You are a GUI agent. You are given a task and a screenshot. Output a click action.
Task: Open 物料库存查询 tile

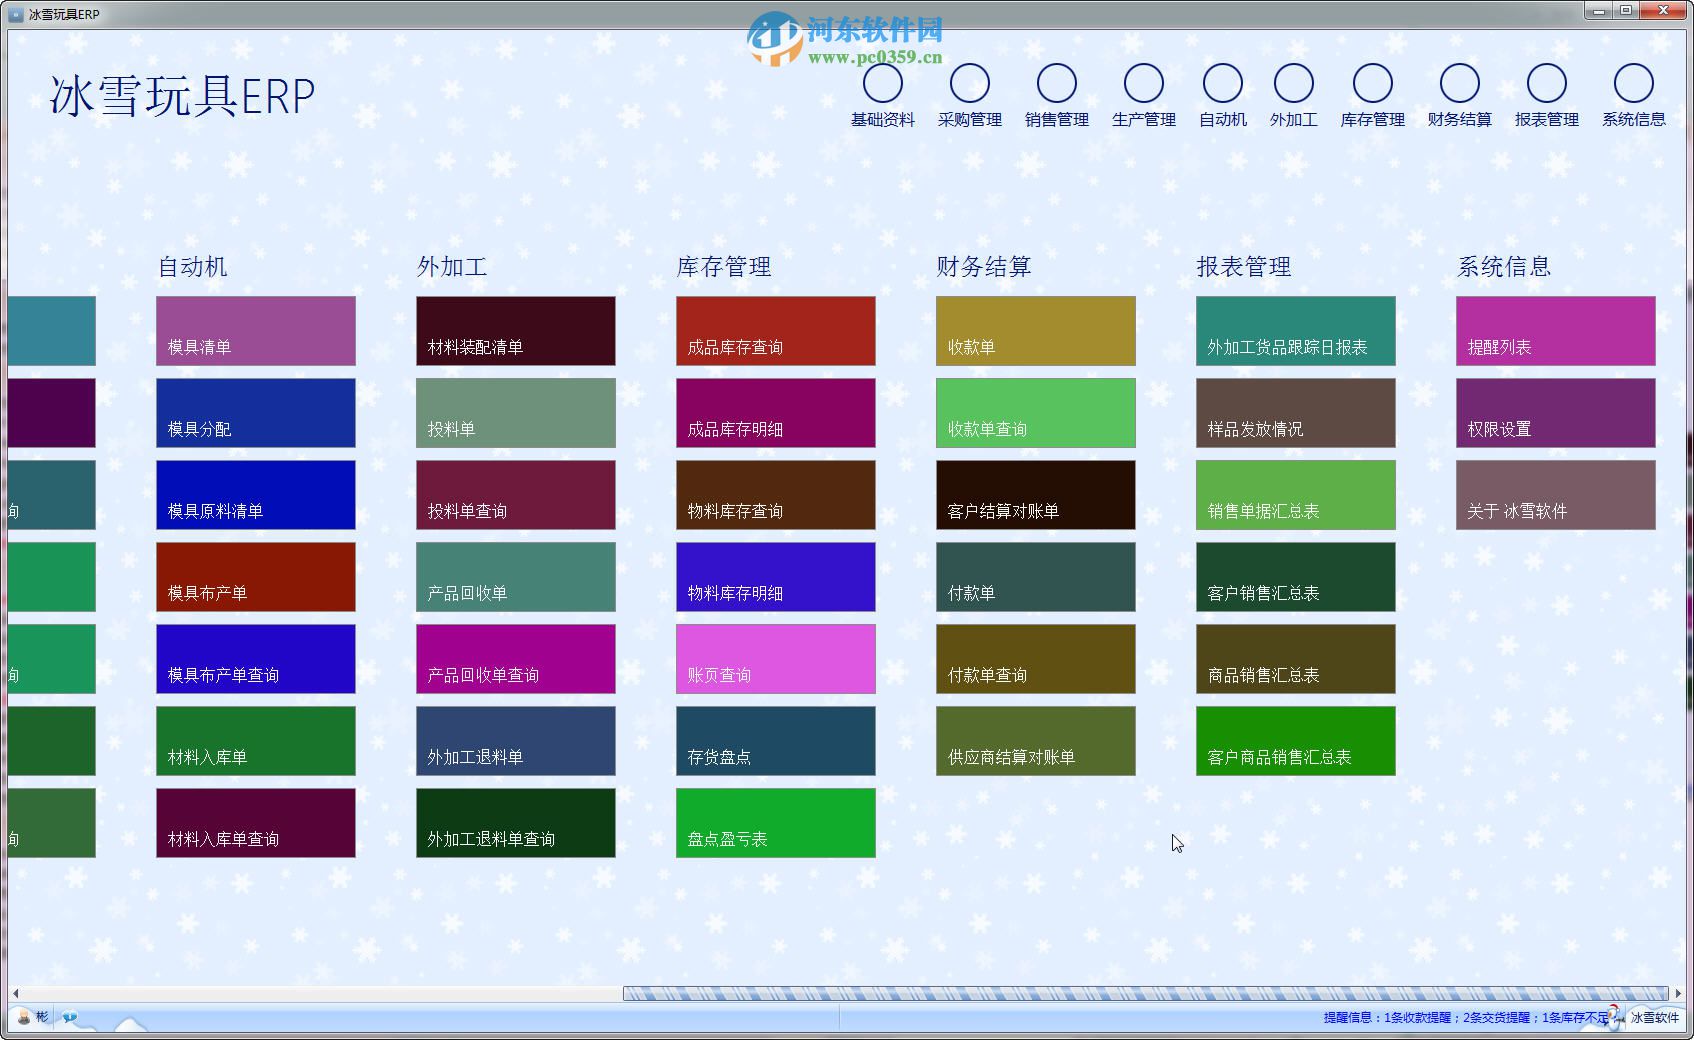click(776, 495)
